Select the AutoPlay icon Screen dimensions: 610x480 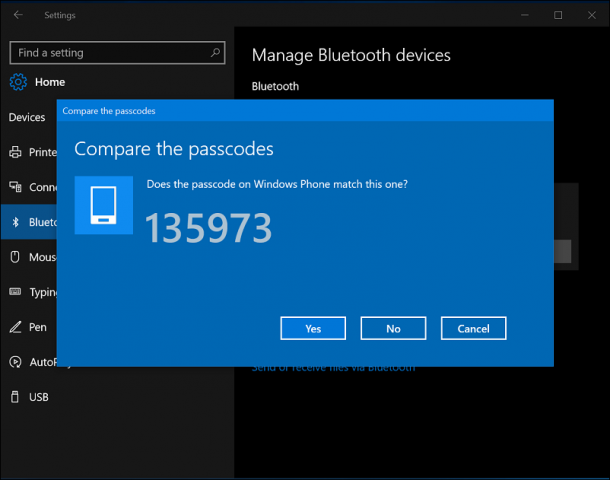pos(15,362)
